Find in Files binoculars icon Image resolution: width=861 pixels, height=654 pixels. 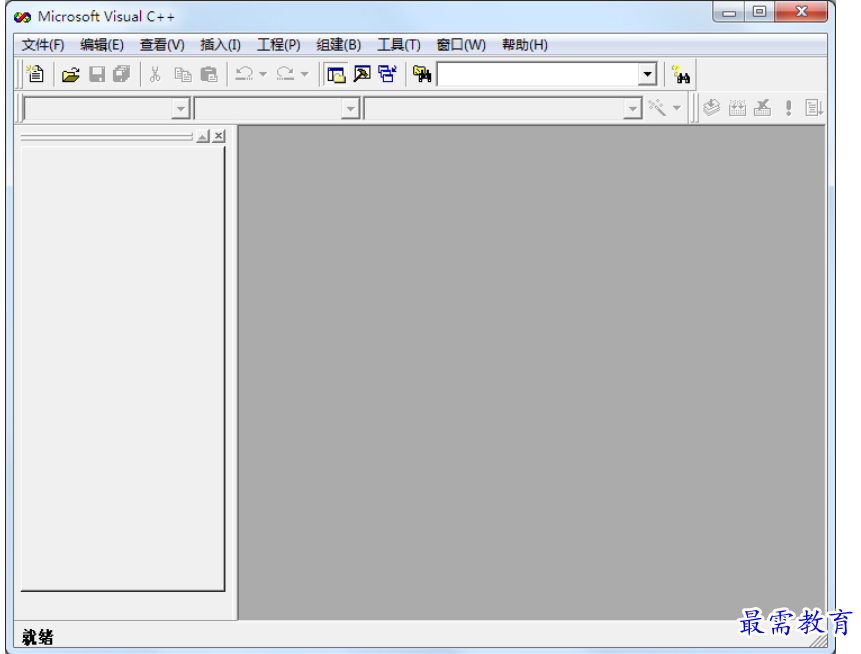coord(422,74)
